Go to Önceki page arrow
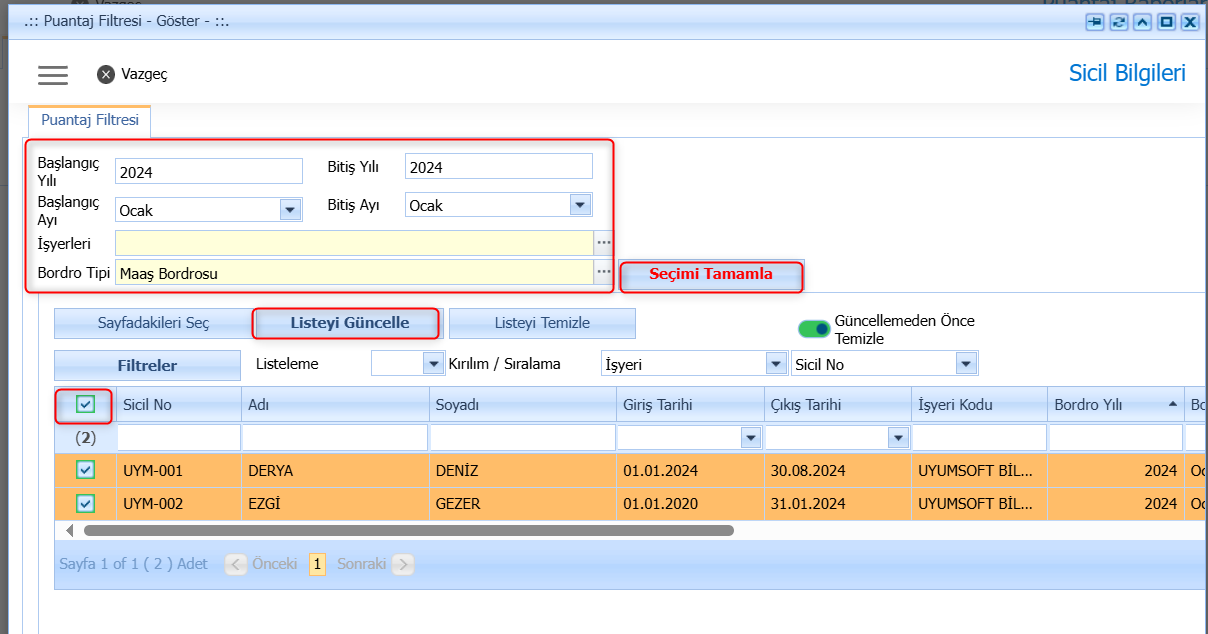Image resolution: width=1208 pixels, height=634 pixels. tap(236, 564)
